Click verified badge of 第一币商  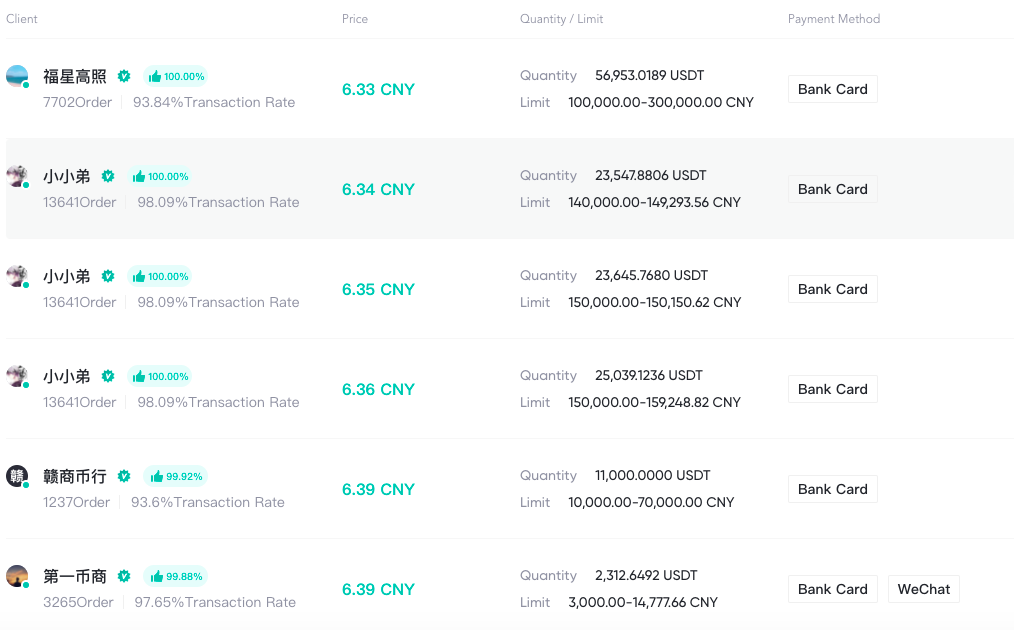click(124, 576)
